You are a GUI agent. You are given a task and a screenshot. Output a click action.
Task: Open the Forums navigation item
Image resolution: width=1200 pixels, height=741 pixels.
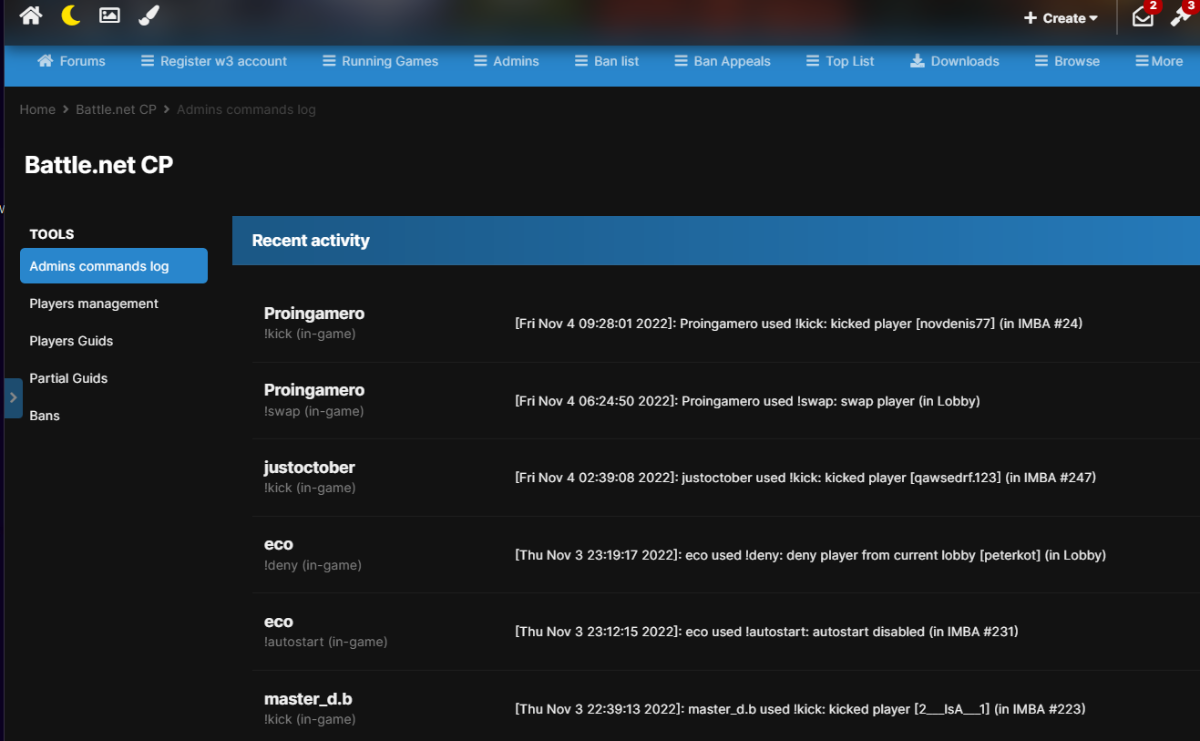pos(71,61)
